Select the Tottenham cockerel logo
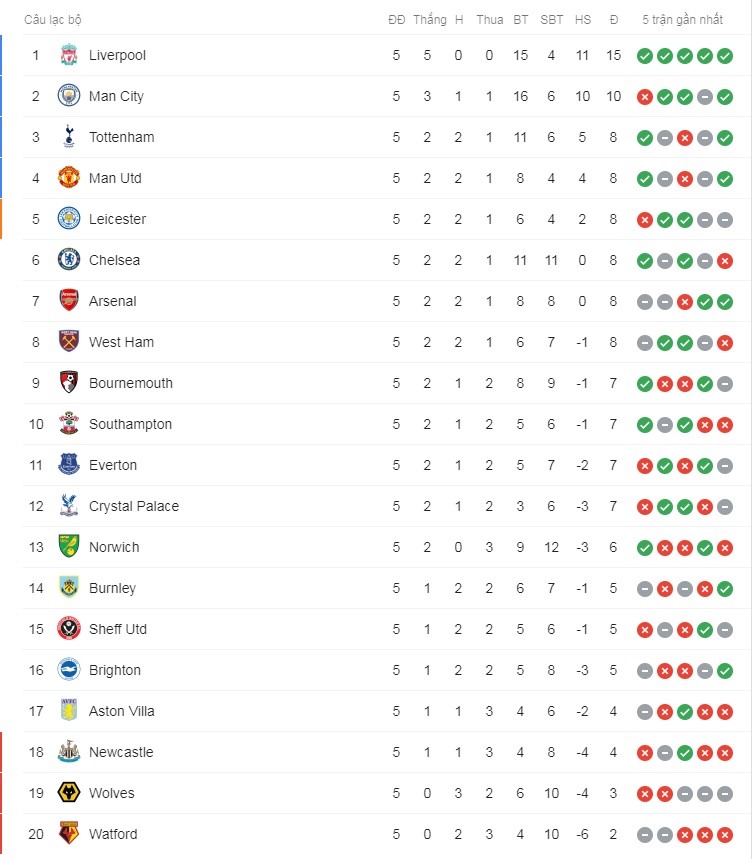 (x=68, y=137)
